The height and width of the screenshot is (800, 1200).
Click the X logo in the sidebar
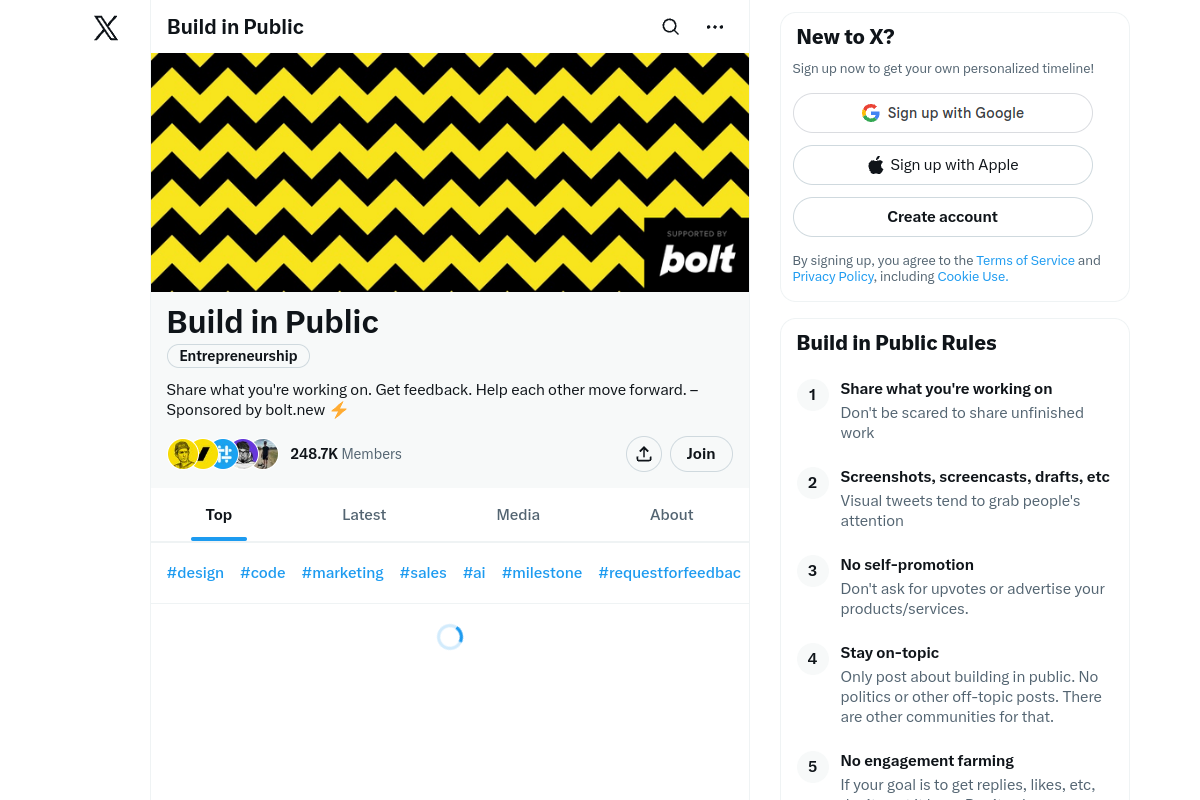pyautogui.click(x=105, y=28)
